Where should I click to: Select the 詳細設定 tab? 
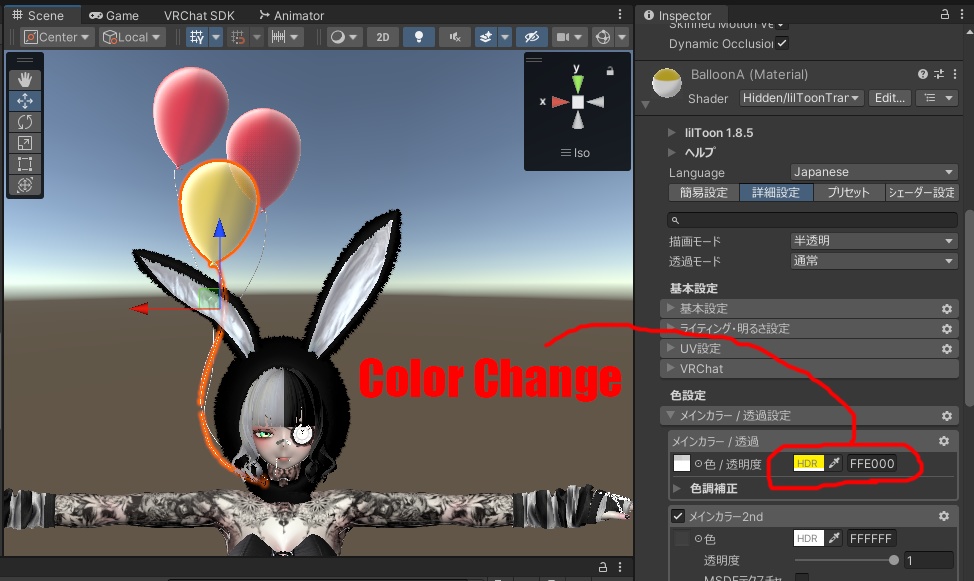776,193
